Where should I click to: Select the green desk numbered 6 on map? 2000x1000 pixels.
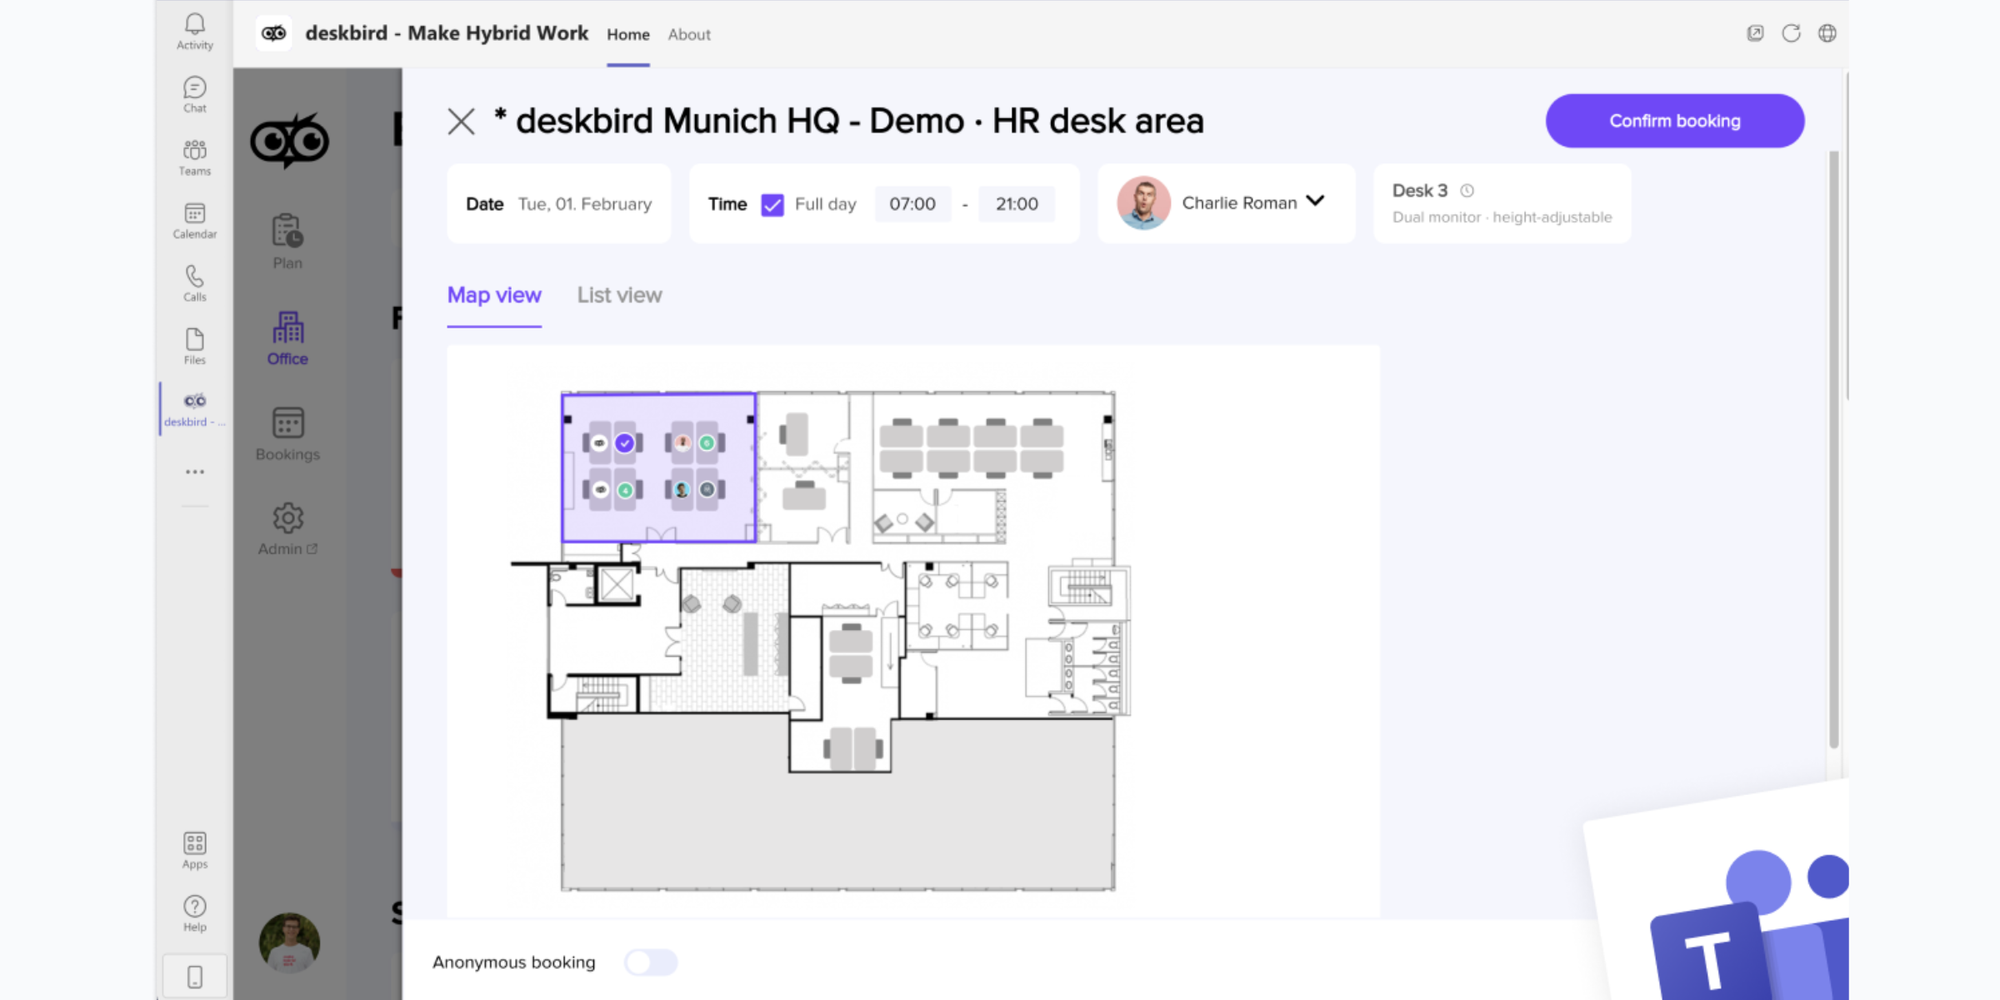707,443
